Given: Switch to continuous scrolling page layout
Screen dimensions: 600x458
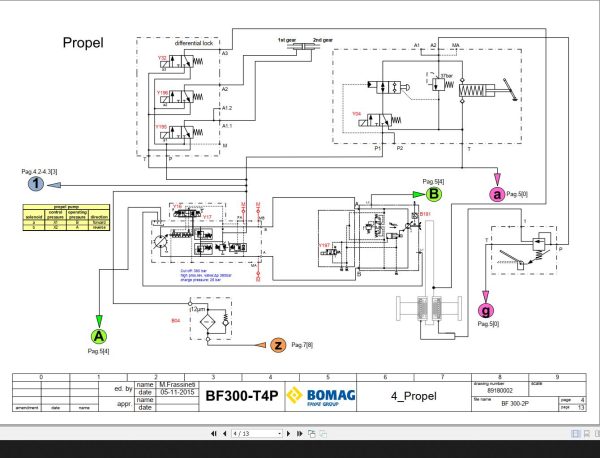Looking at the screenshot, I should (x=587, y=434).
